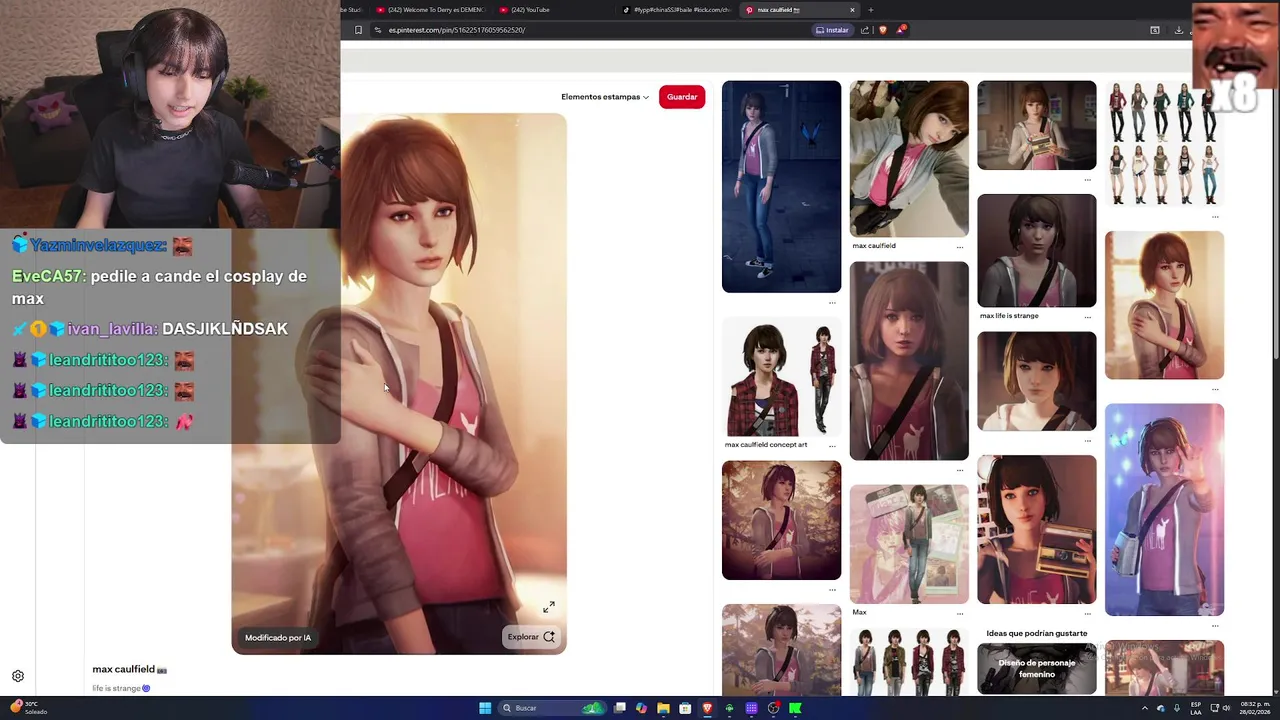Click the share icon in address bar
The height and width of the screenshot is (720, 1280).
point(865,30)
